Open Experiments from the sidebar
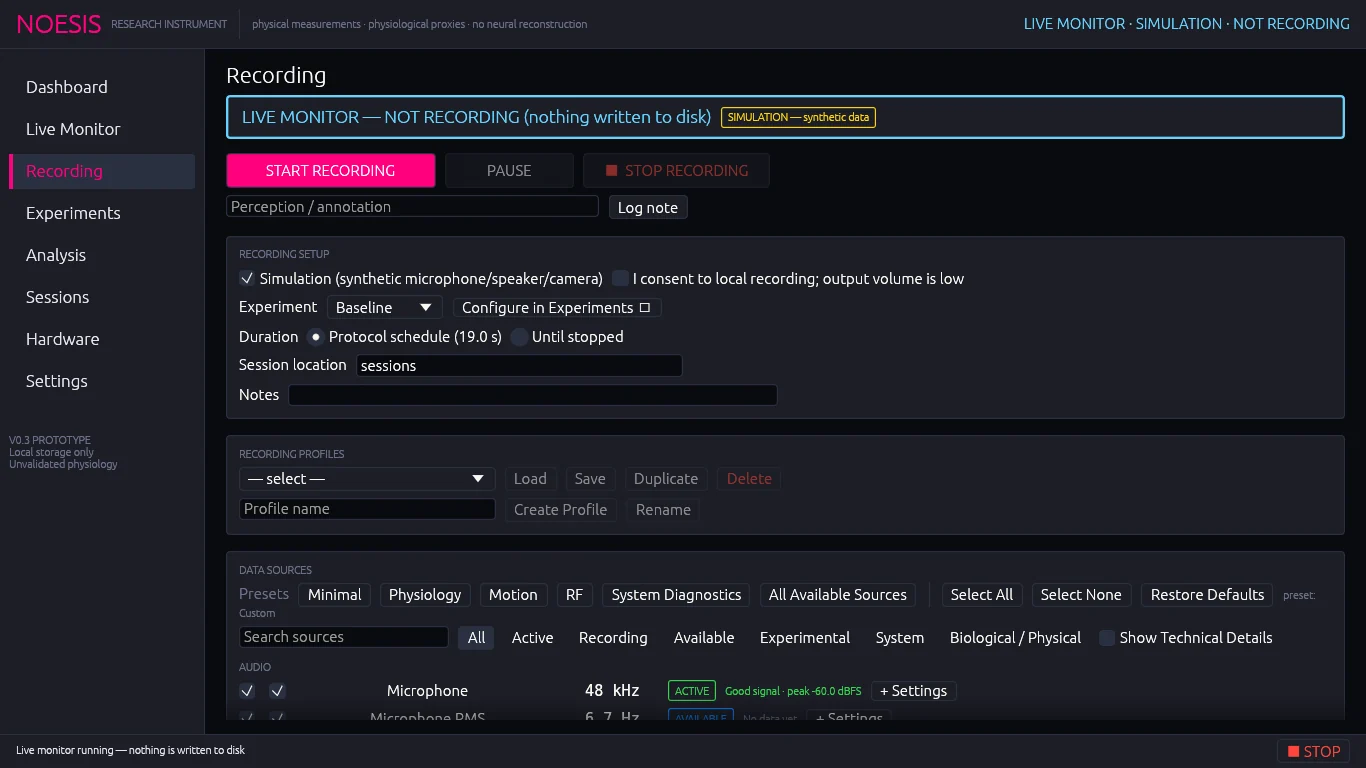This screenshot has width=1366, height=768. pyautogui.click(x=101, y=213)
